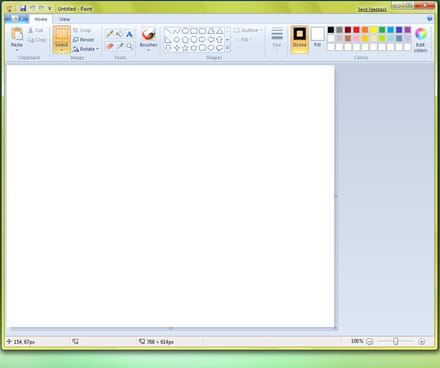
Task: Choose the Diamond shape
Action: (x=177, y=40)
